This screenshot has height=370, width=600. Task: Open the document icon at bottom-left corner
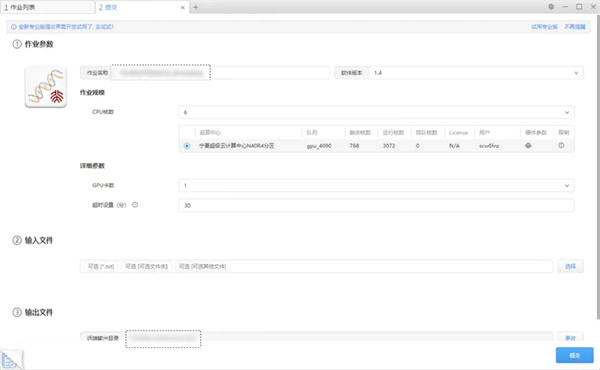coord(11,360)
